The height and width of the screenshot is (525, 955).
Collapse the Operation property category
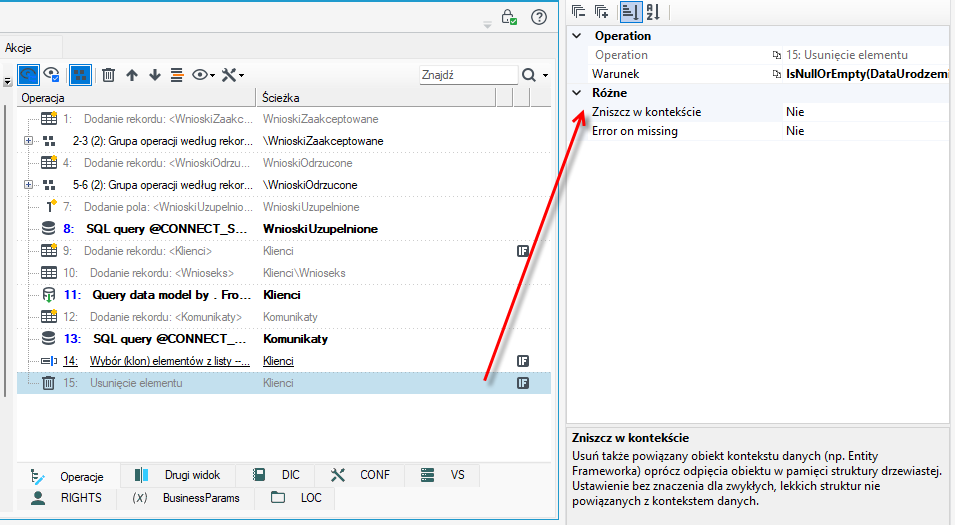[577, 36]
